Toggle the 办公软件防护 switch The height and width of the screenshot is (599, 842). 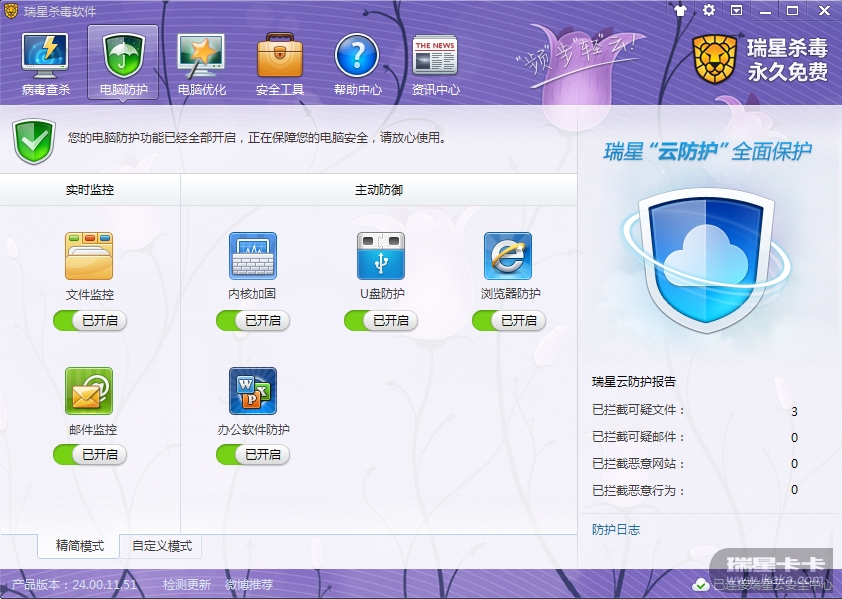click(253, 454)
